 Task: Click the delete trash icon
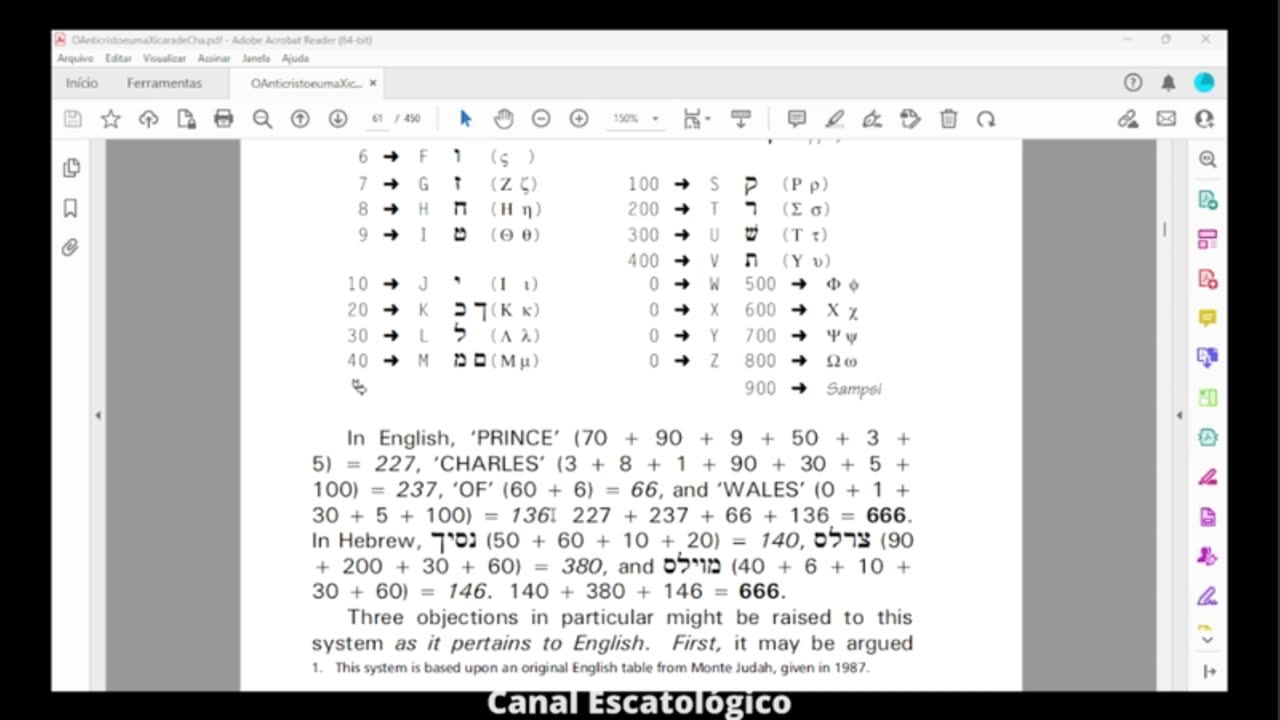tap(949, 119)
